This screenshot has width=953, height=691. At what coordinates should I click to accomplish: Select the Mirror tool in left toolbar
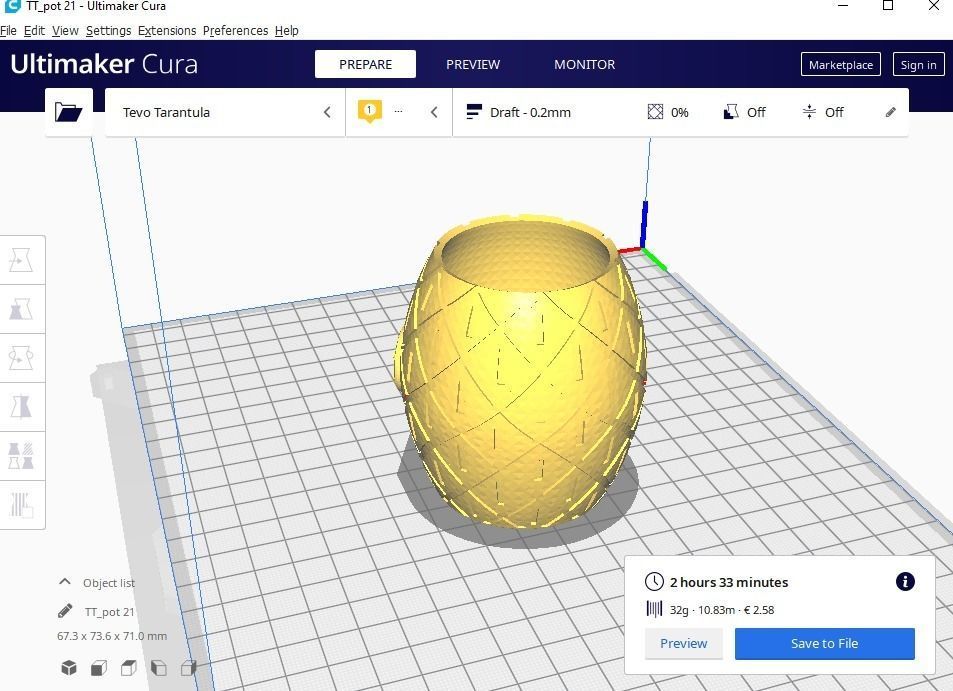[21, 407]
